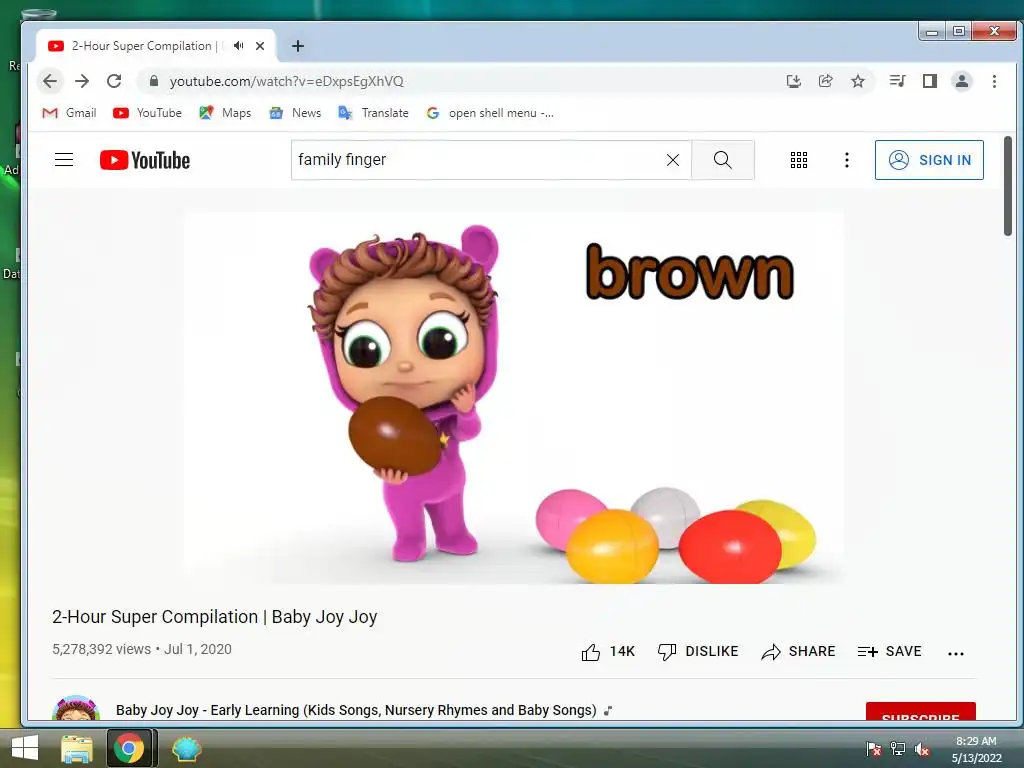The image size is (1024, 768).
Task: Click the padlock site info icon
Action: click(154, 81)
